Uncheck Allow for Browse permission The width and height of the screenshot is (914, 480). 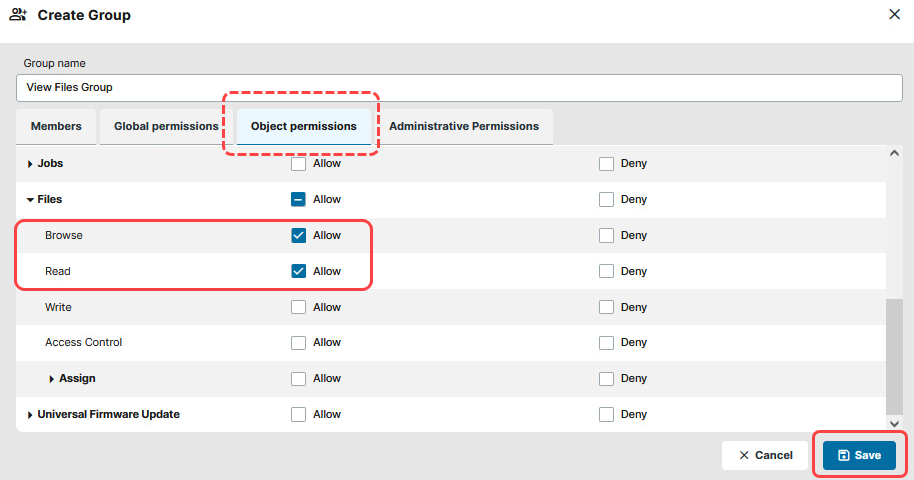(x=298, y=236)
